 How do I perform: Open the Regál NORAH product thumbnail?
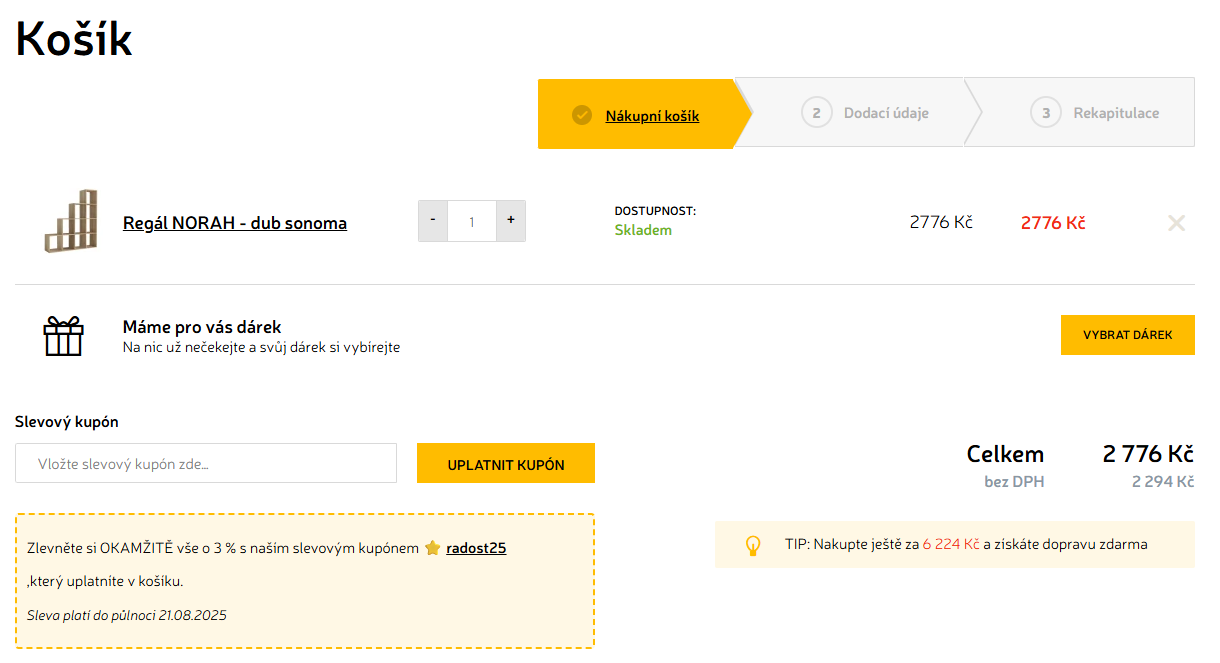71,221
